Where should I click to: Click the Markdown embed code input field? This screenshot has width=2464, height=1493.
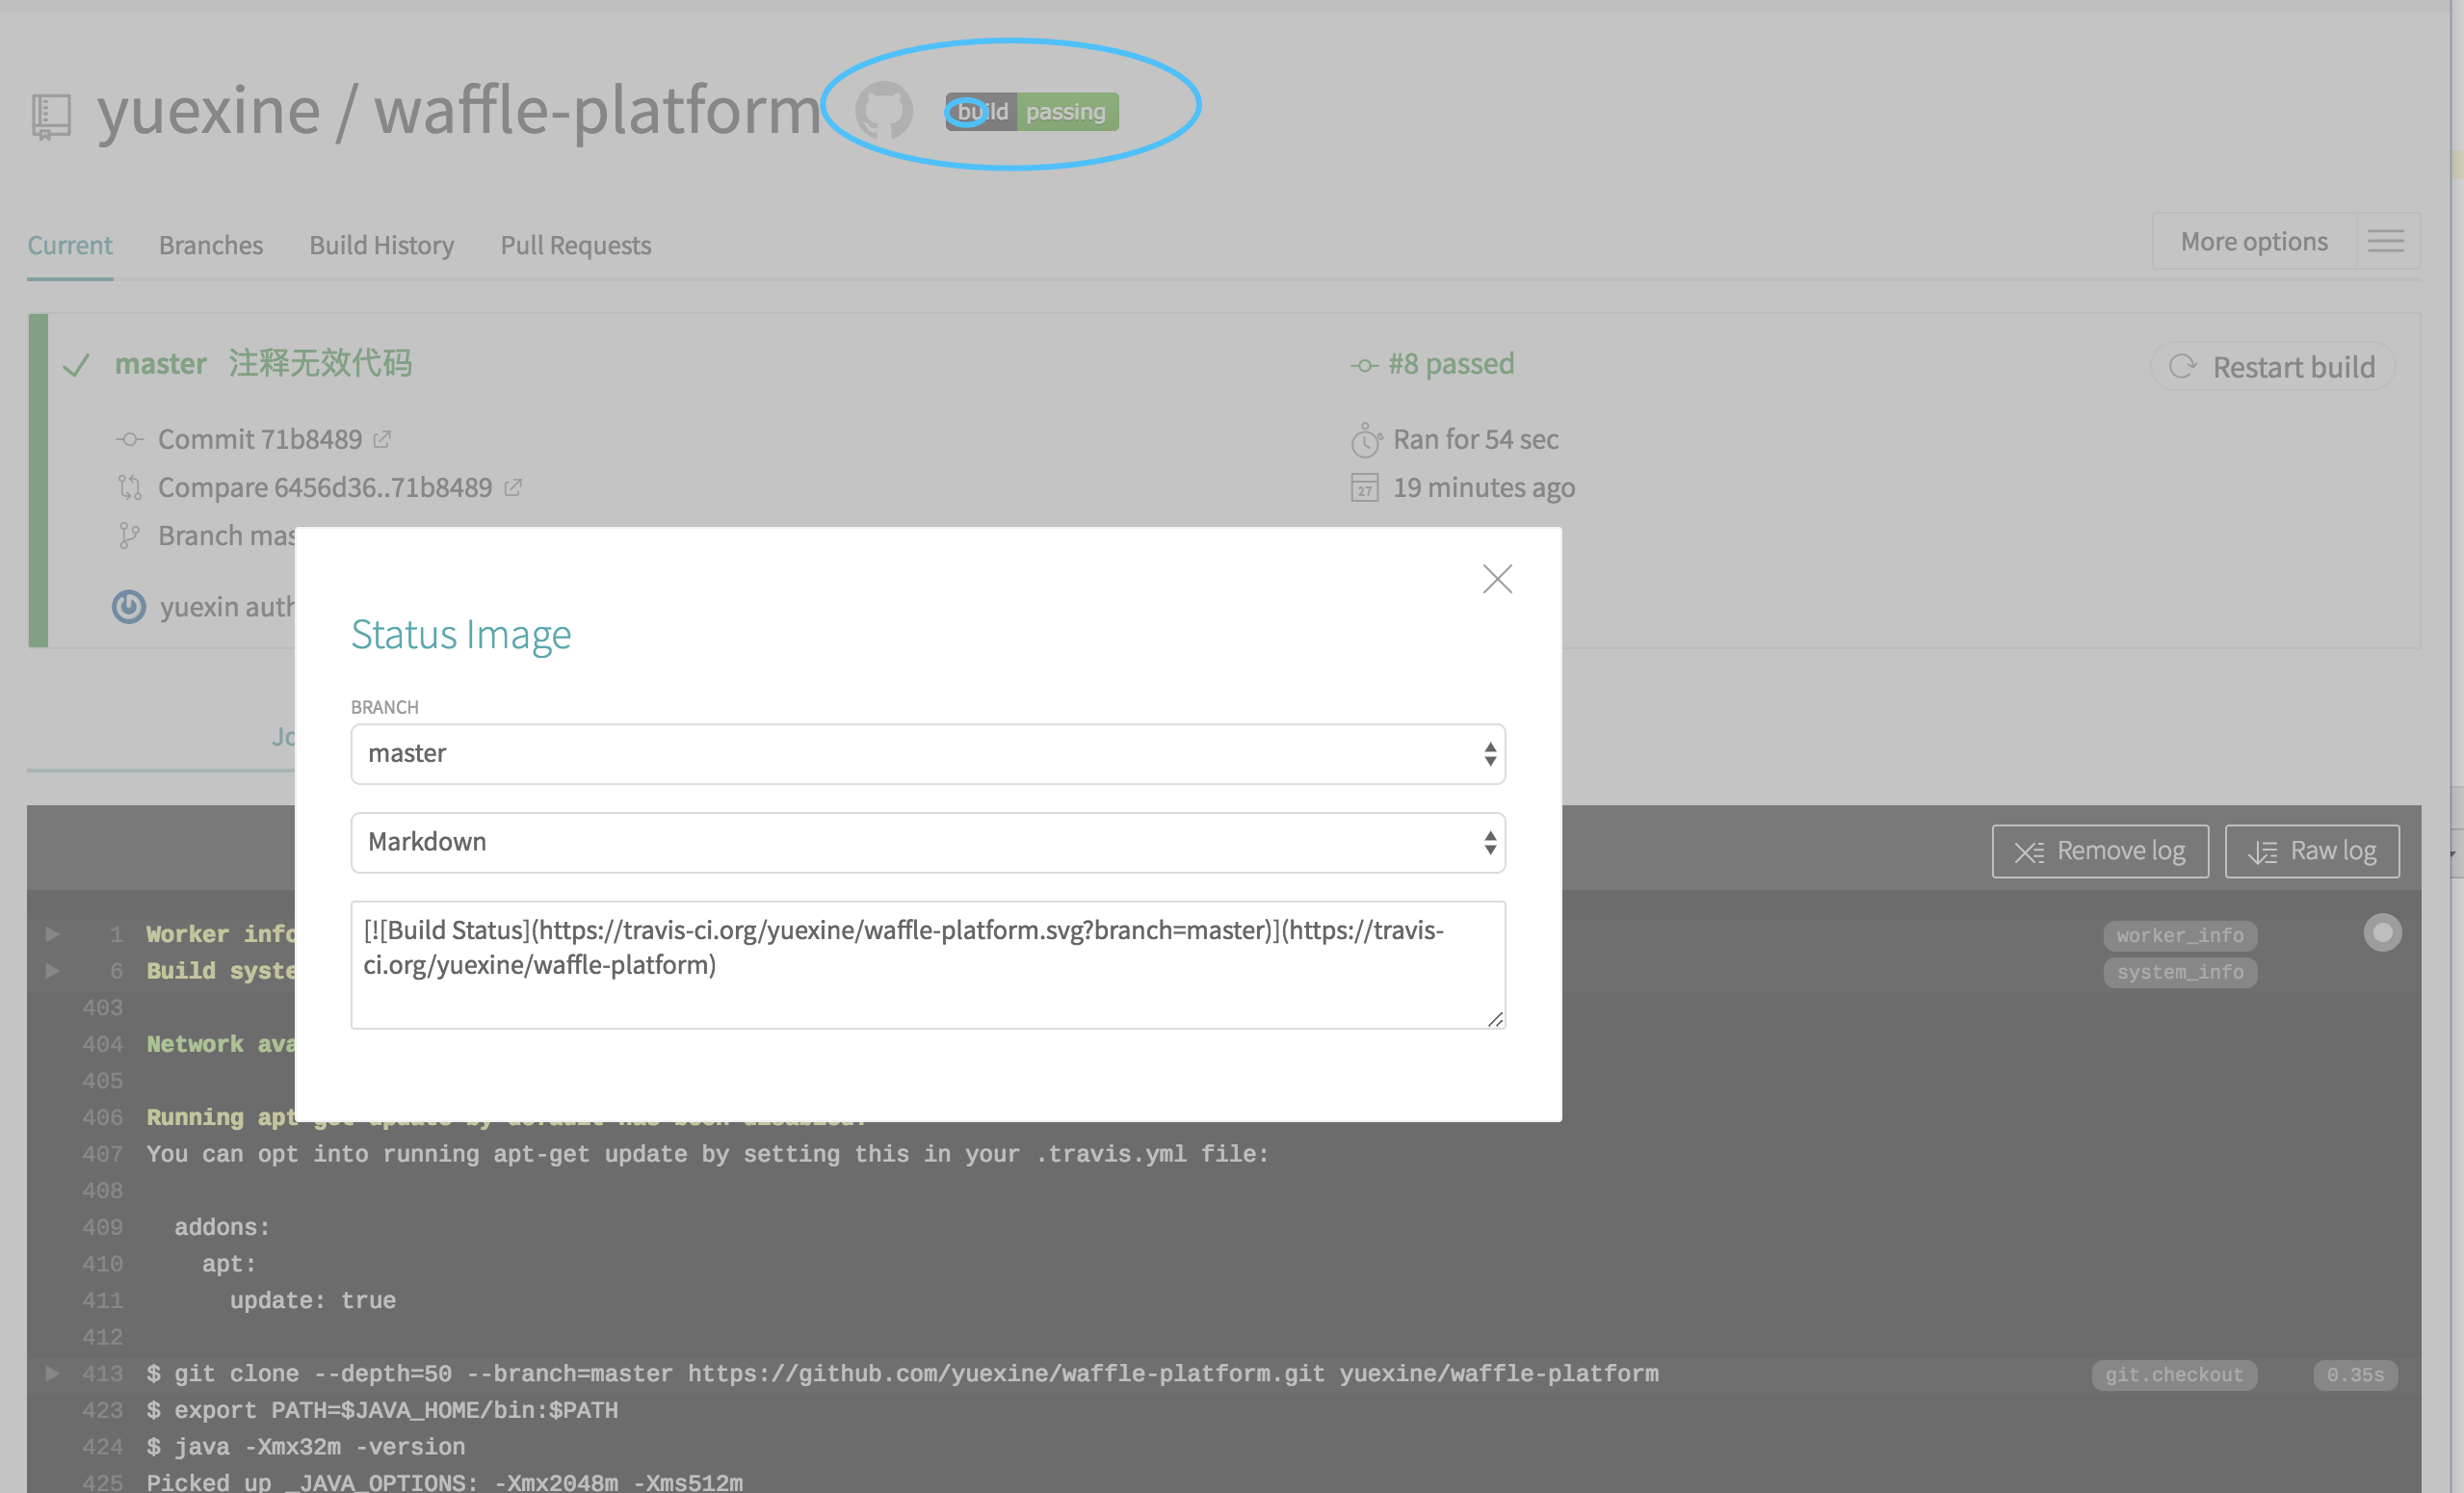click(x=930, y=965)
